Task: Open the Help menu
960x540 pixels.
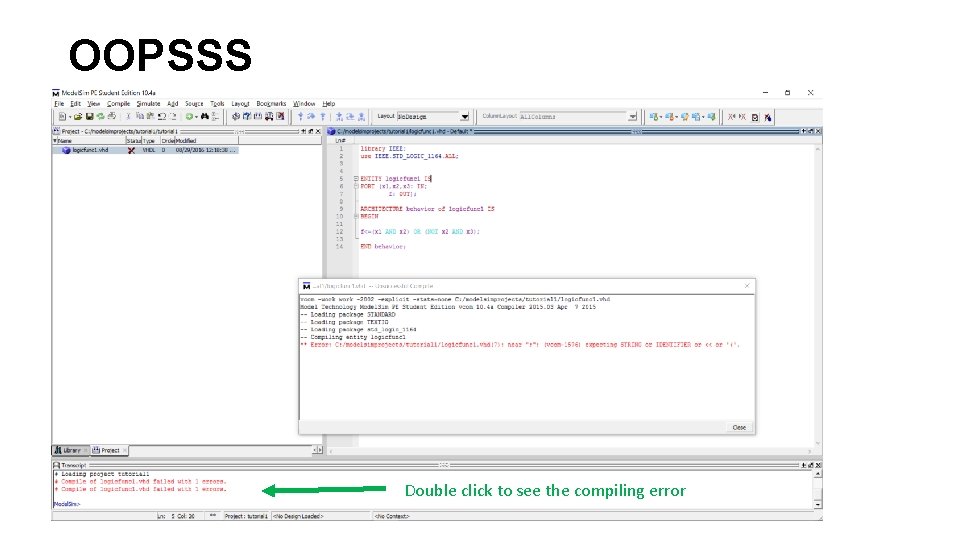Action: click(x=329, y=103)
